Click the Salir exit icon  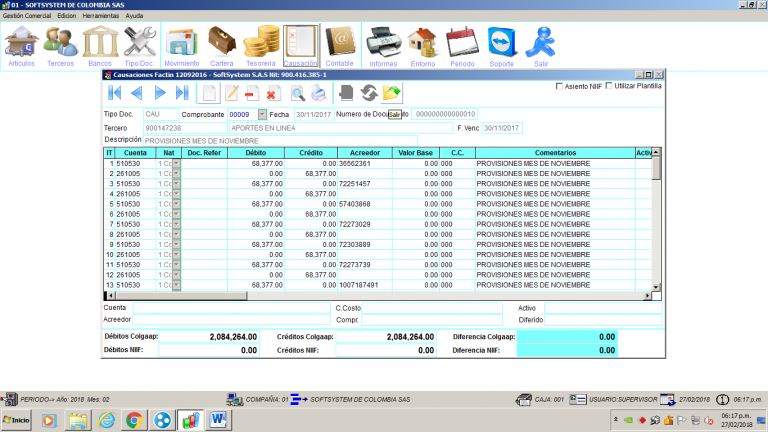[541, 47]
